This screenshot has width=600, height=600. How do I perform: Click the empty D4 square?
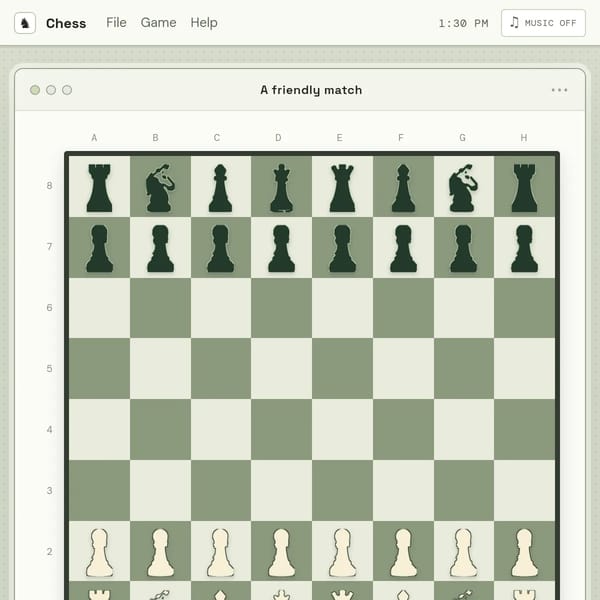(281, 429)
